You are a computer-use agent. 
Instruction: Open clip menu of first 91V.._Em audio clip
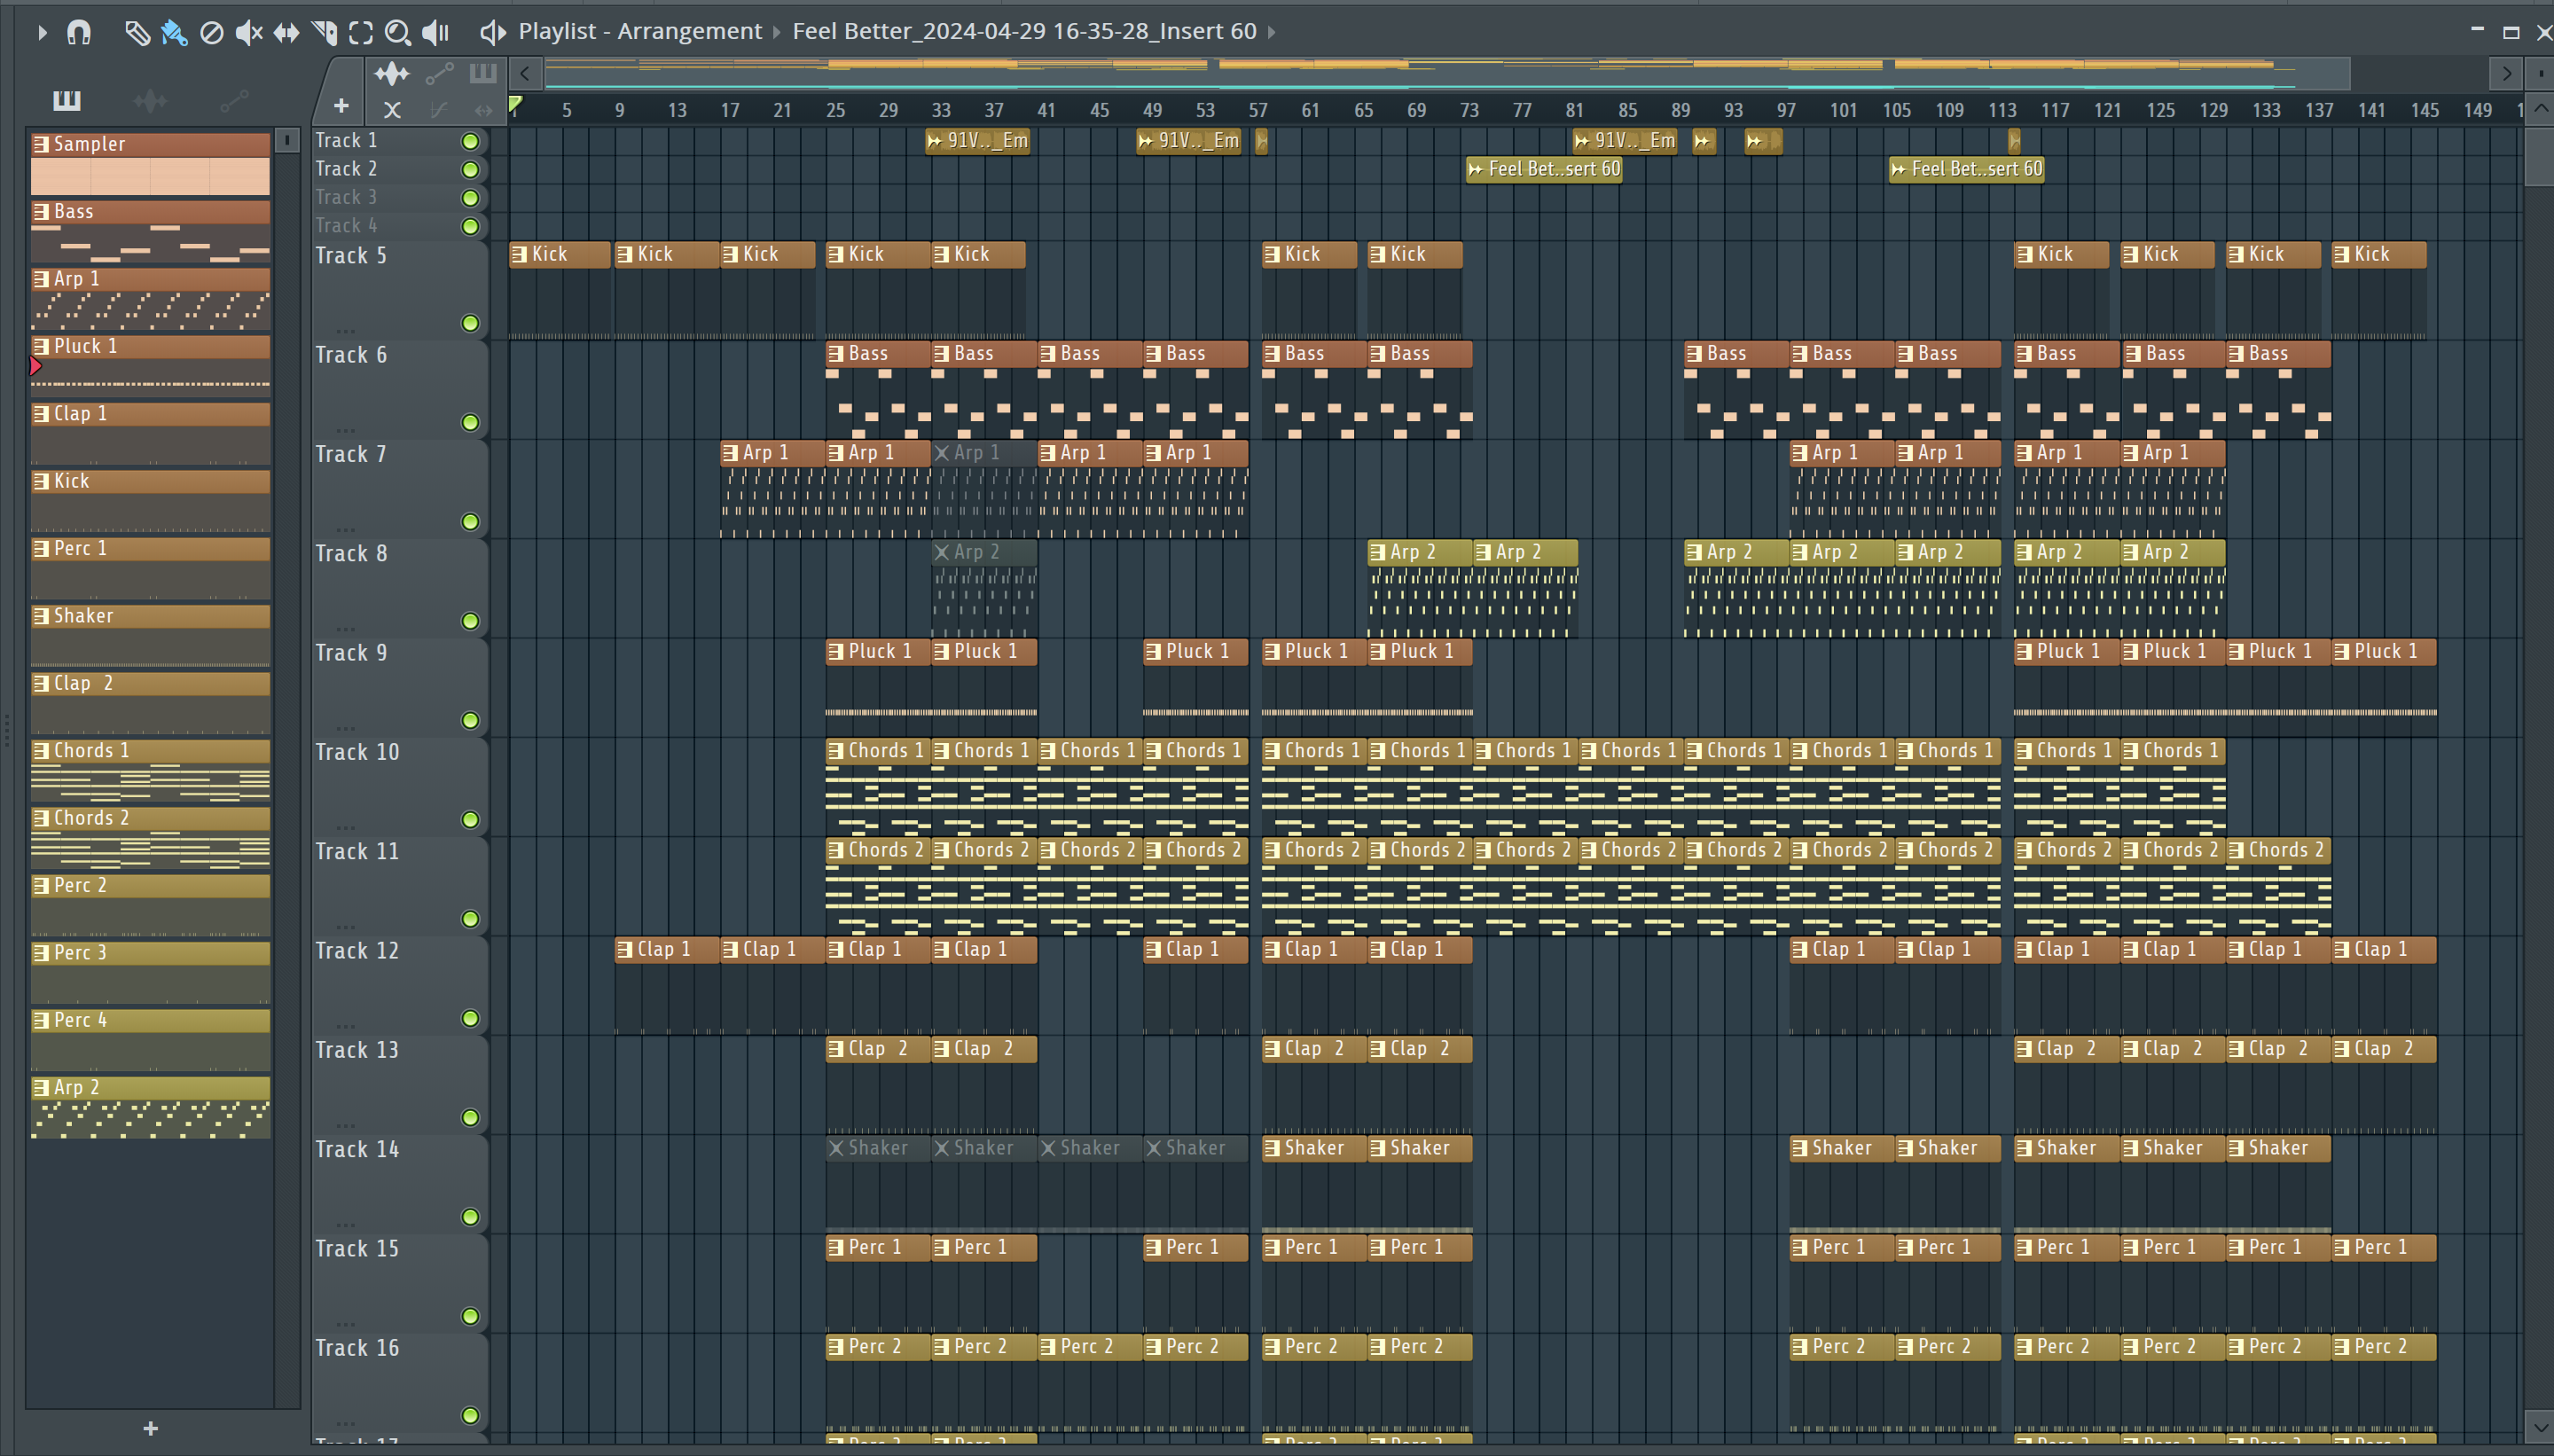(934, 141)
